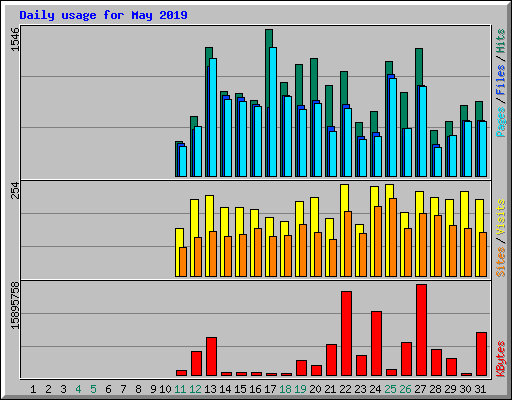The width and height of the screenshot is (512, 400).
Task: Click the KBytes legend label
Action: pos(500,359)
